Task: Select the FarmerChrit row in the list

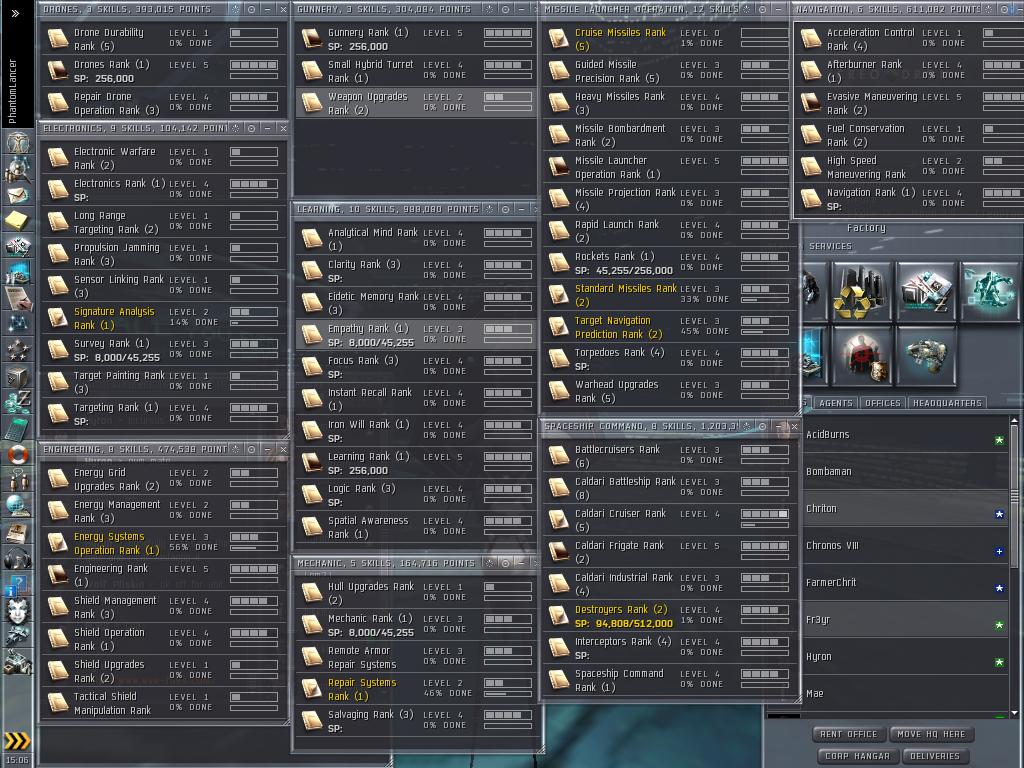Action: 904,583
